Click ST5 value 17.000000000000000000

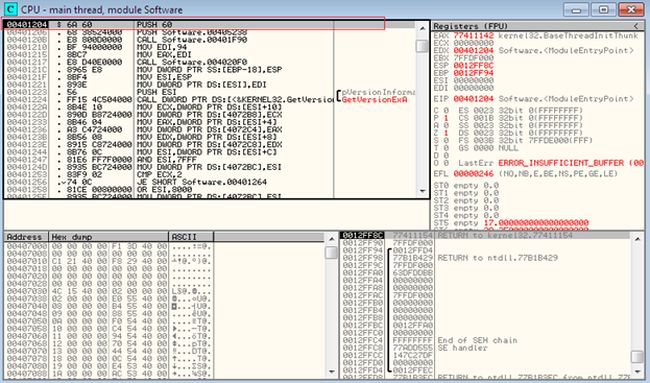(536, 223)
